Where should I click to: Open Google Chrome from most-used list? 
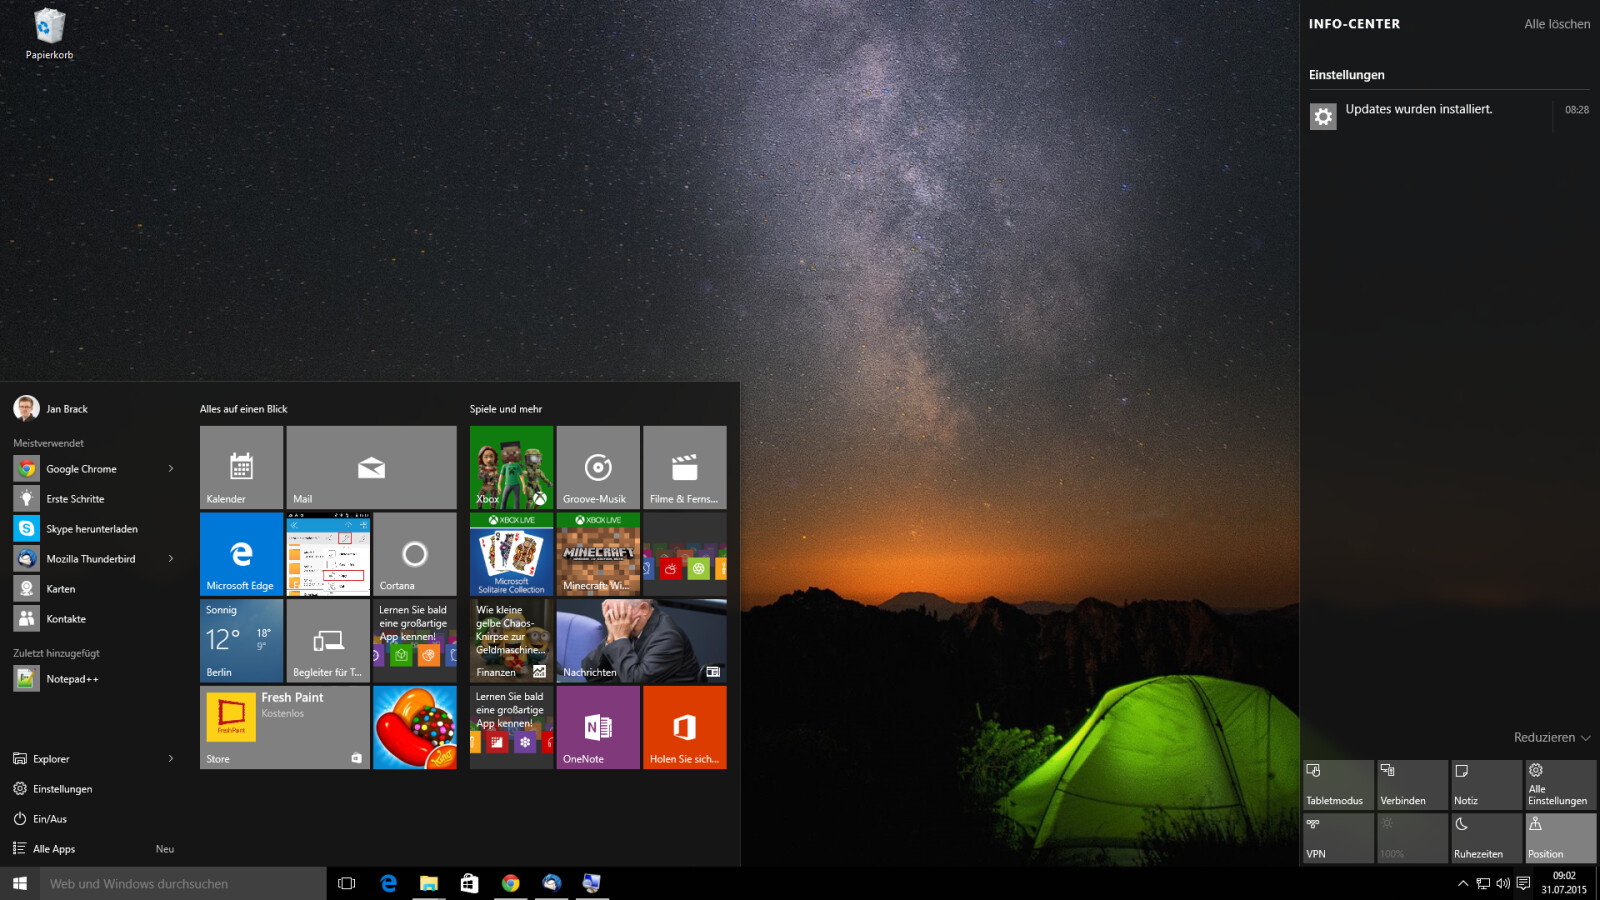click(x=81, y=469)
